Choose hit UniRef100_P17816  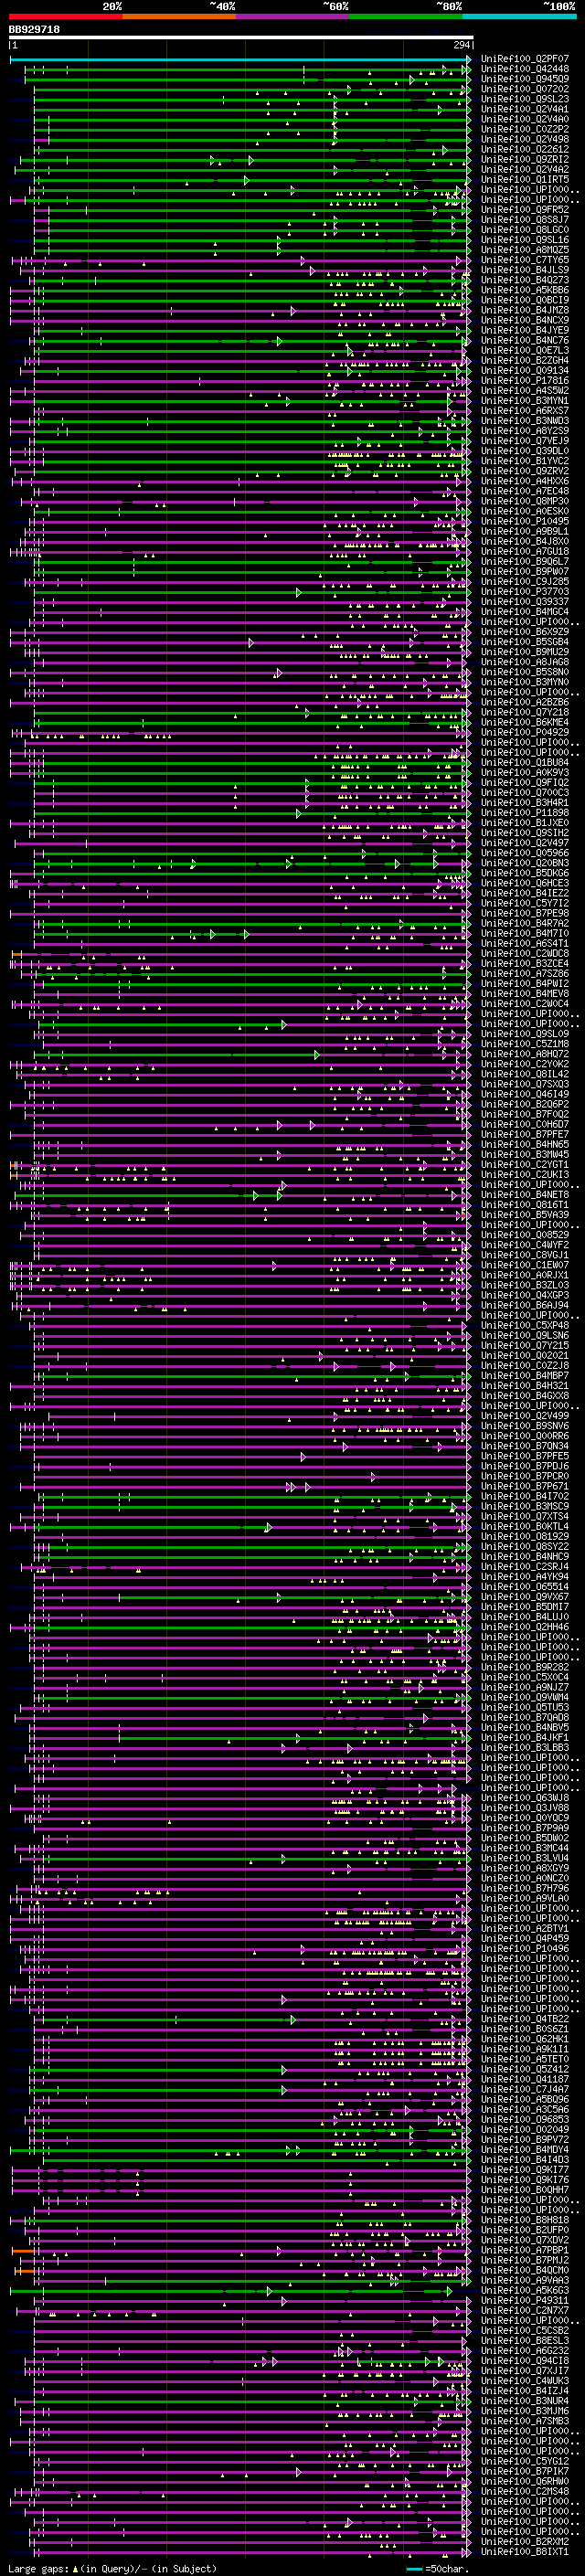tap(525, 381)
